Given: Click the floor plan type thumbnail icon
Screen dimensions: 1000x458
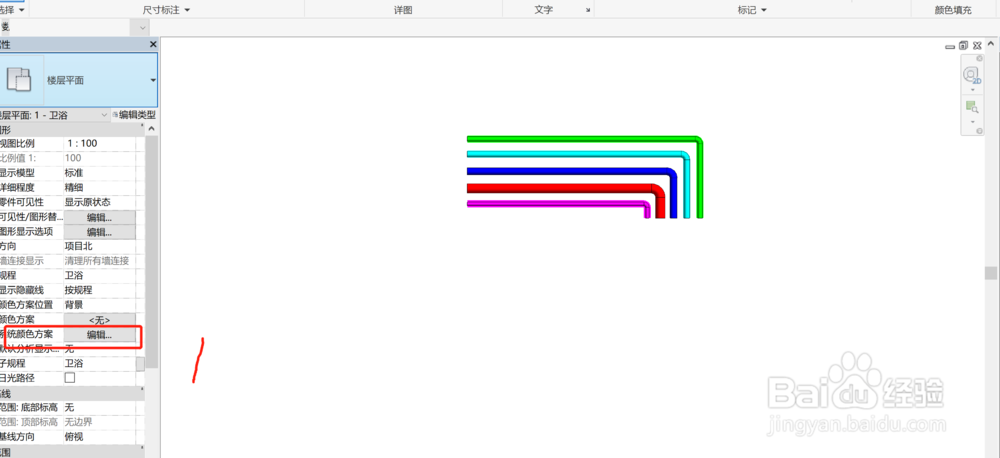Looking at the screenshot, I should point(21,80).
